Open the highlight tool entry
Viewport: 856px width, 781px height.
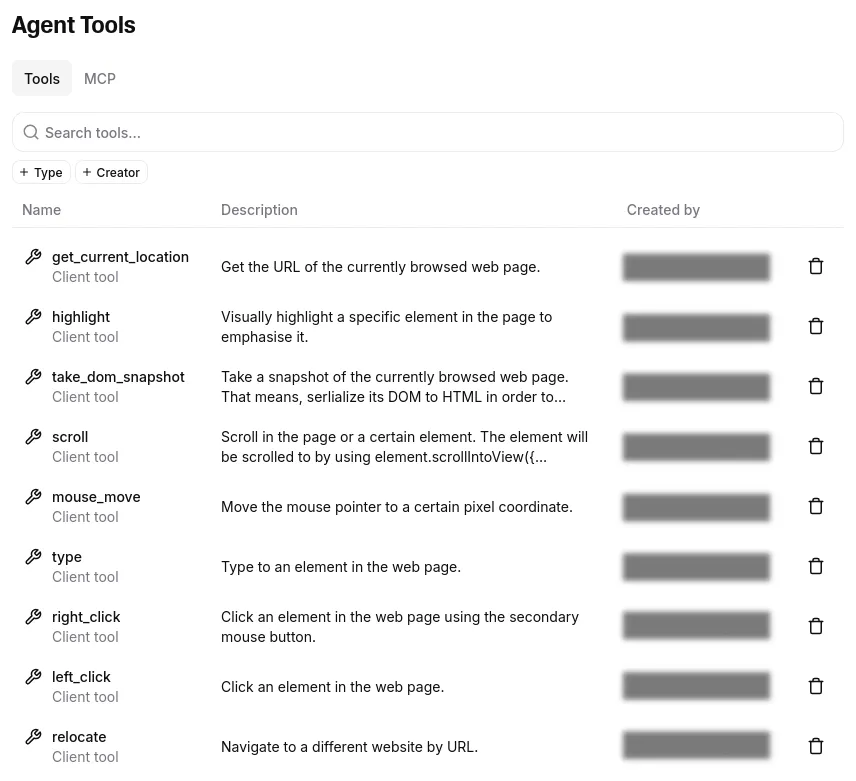81,316
